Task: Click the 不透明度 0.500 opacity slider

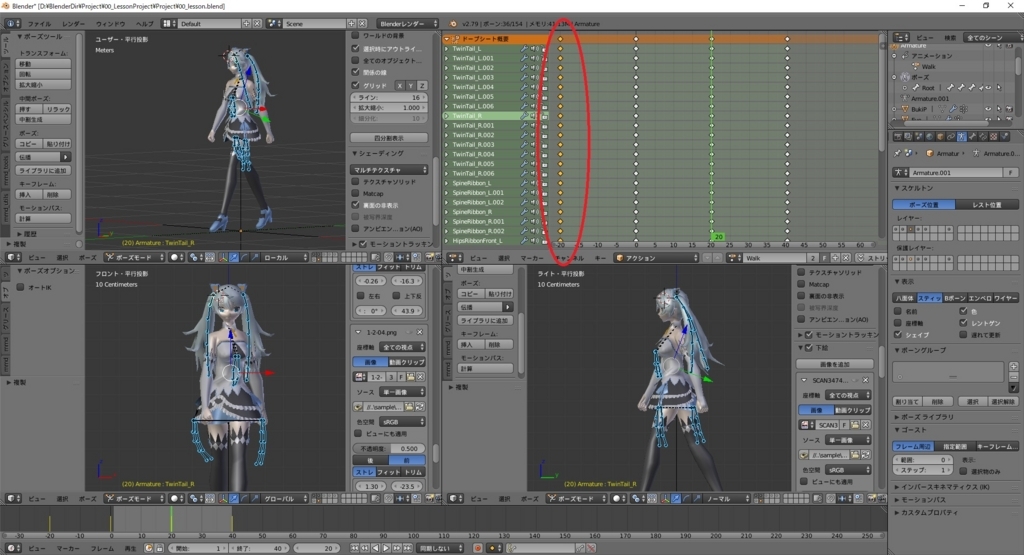Action: click(389, 449)
